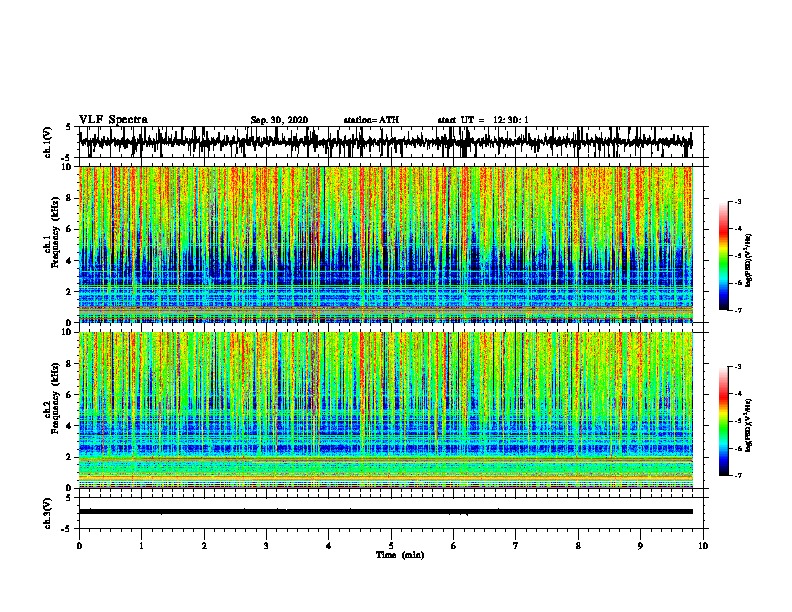Image resolution: width=792 pixels, height=612 pixels.
Task: Click time axis tick label "5"
Action: point(391,546)
